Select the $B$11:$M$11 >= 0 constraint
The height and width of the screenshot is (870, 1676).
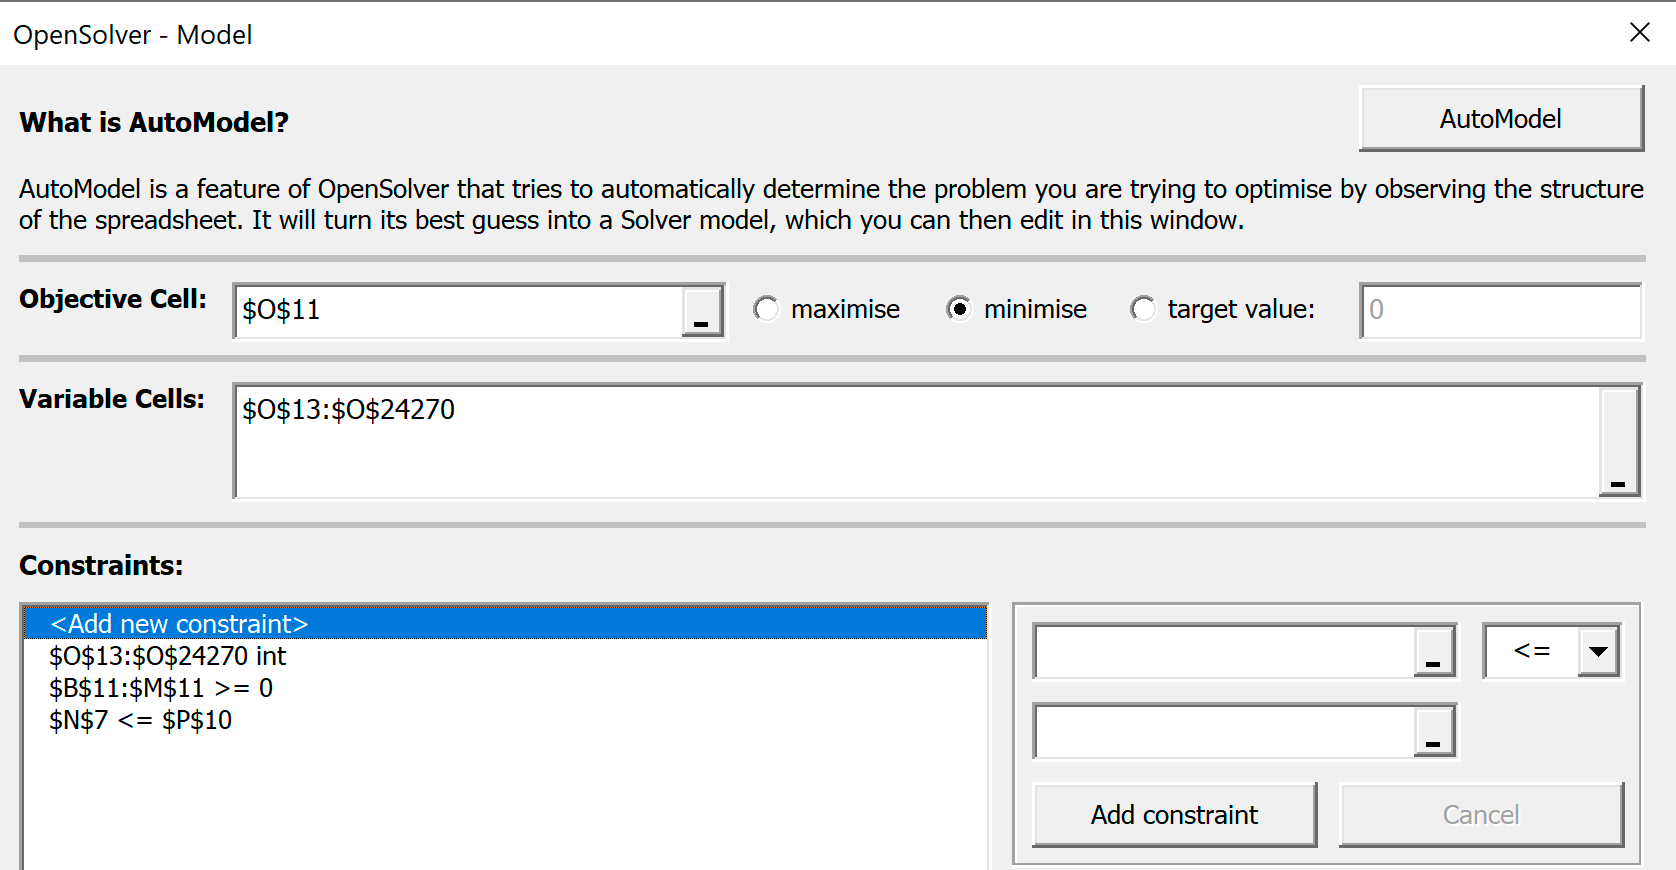pos(505,688)
